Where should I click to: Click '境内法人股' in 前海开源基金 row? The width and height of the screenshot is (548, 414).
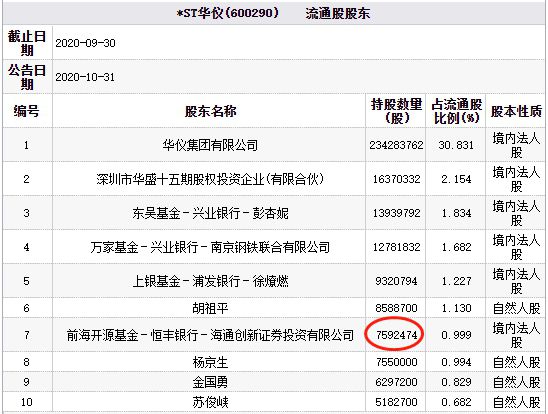(x=516, y=335)
